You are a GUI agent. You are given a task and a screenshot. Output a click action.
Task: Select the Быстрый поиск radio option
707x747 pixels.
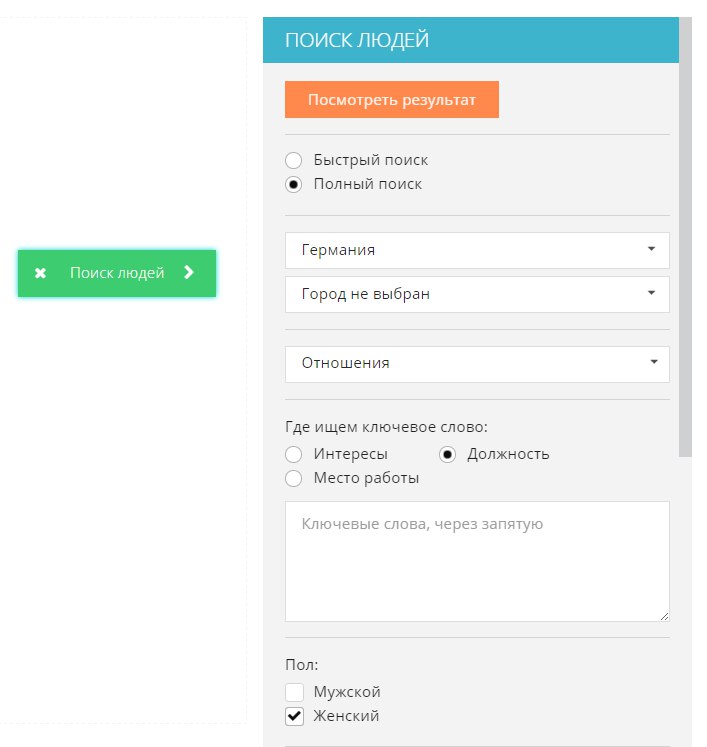294,160
